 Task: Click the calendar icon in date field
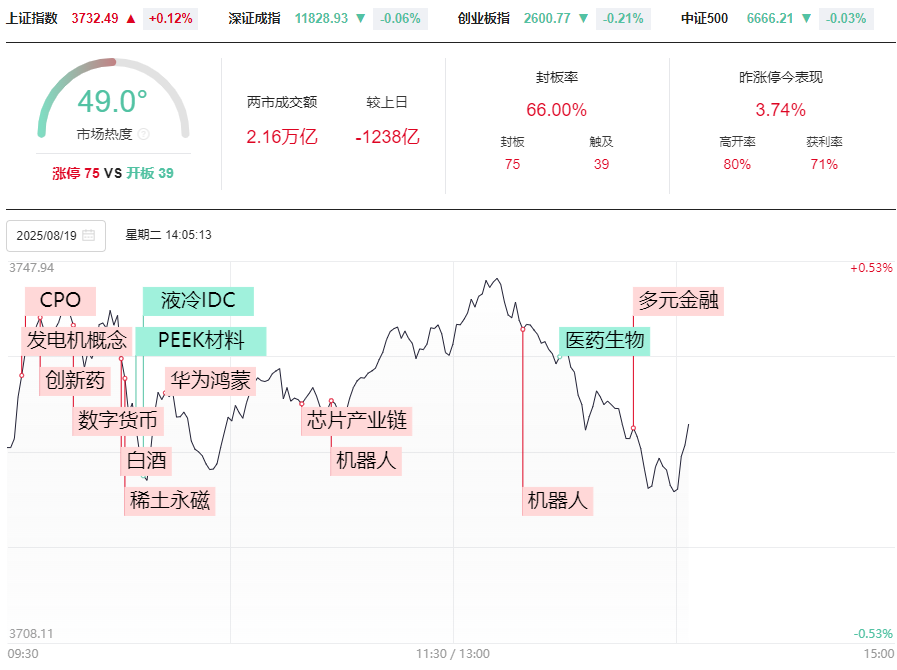(88, 236)
